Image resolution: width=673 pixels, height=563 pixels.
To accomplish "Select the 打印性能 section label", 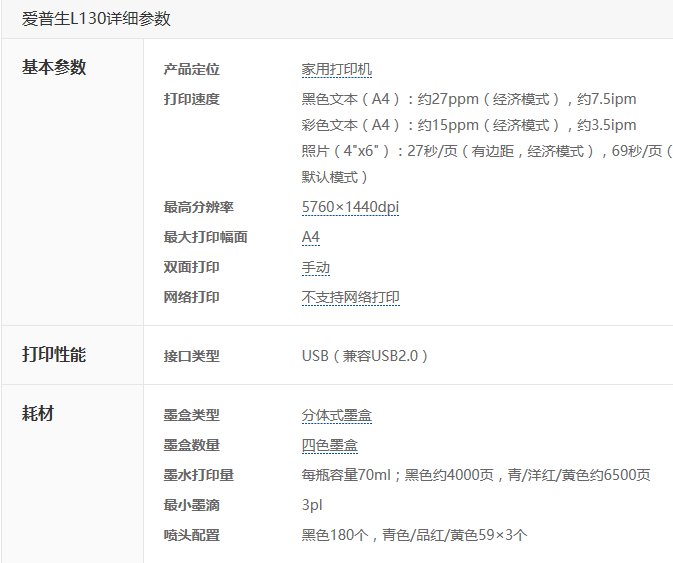I will [x=54, y=354].
